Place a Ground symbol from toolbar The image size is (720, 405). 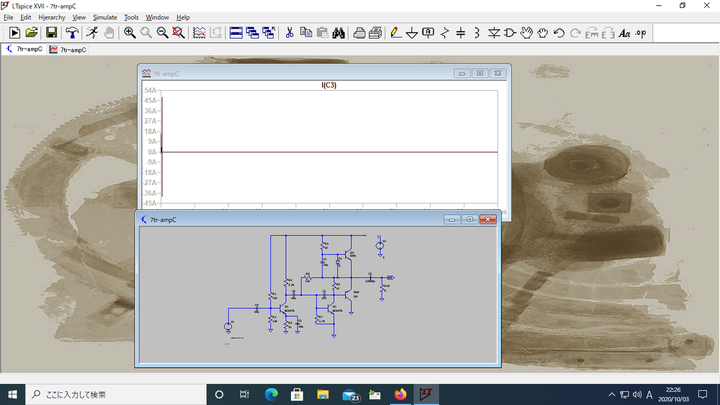(412, 33)
